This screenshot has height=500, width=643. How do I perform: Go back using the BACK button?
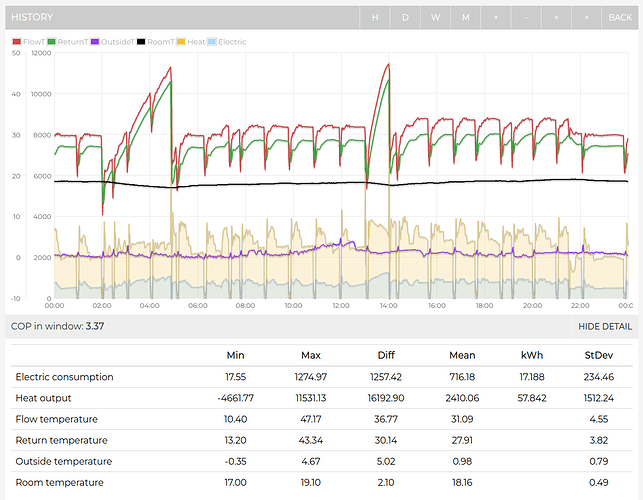tap(620, 17)
